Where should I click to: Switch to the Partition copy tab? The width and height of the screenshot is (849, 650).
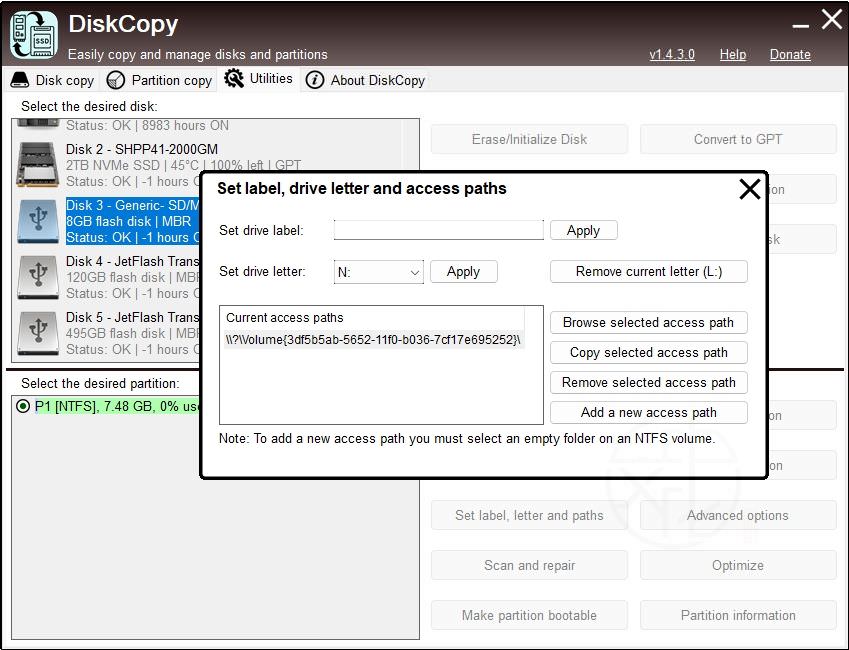[160, 80]
